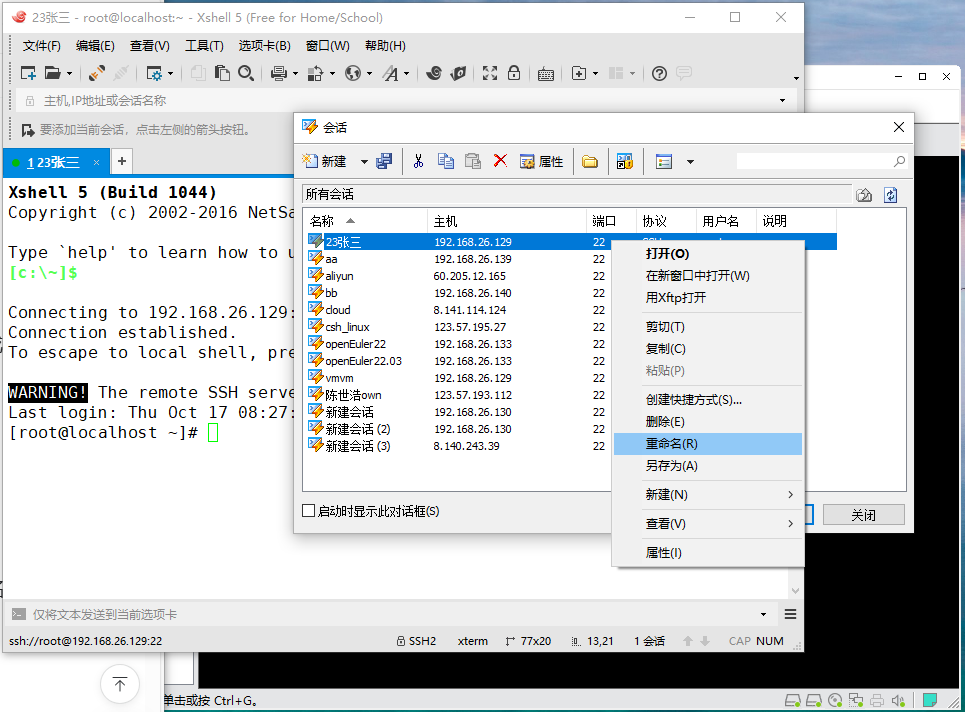Open session properties gear icon in main toolbar

coord(153,73)
